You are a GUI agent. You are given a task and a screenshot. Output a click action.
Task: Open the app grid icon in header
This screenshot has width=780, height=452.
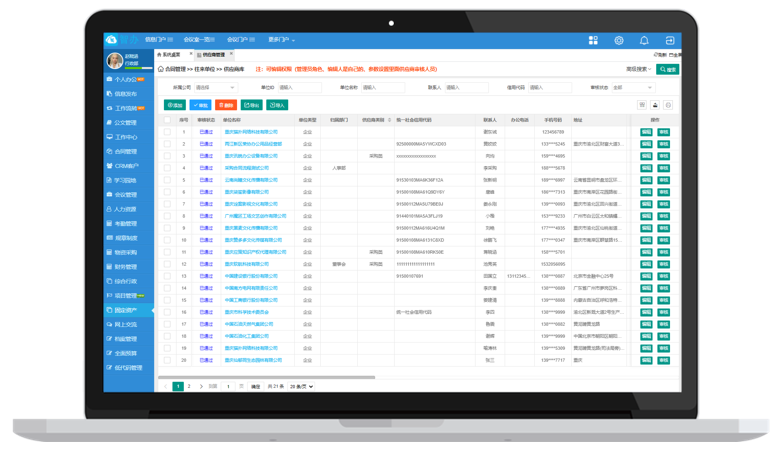pyautogui.click(x=593, y=40)
